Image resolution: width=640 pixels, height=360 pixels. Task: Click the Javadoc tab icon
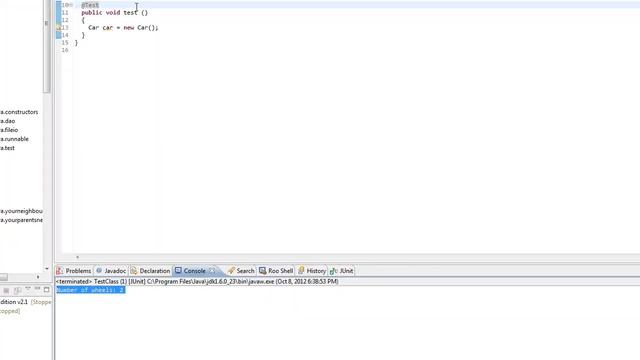click(x=99, y=271)
